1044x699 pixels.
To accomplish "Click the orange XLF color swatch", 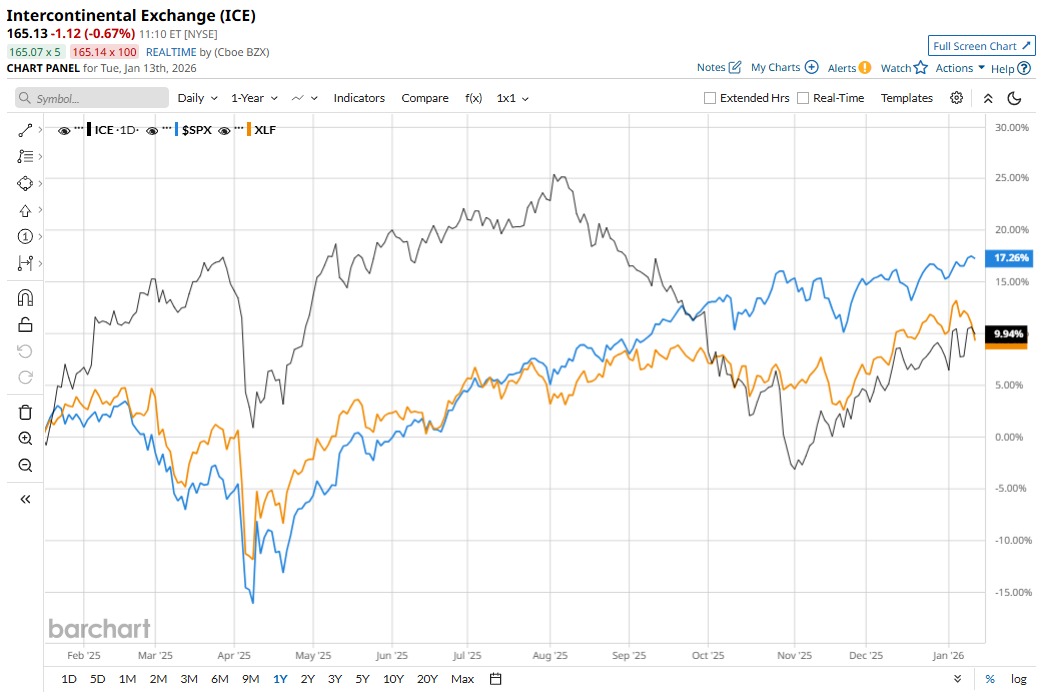I will [247, 130].
